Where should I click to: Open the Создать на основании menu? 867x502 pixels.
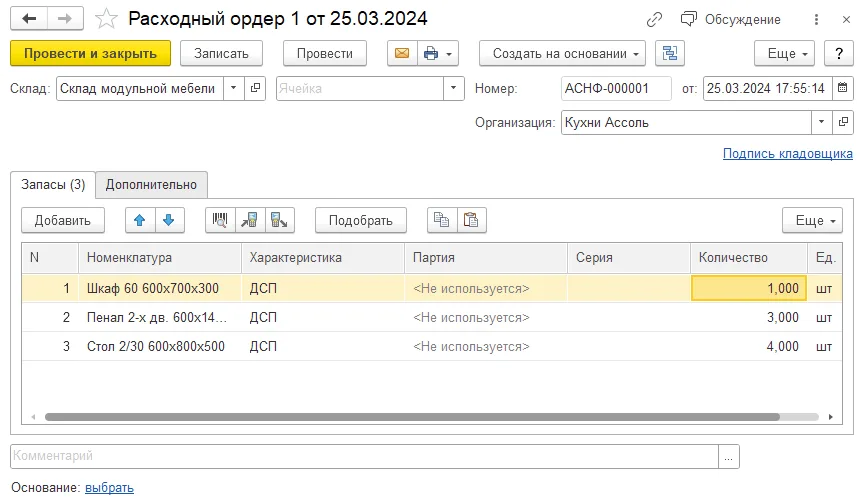coord(562,54)
